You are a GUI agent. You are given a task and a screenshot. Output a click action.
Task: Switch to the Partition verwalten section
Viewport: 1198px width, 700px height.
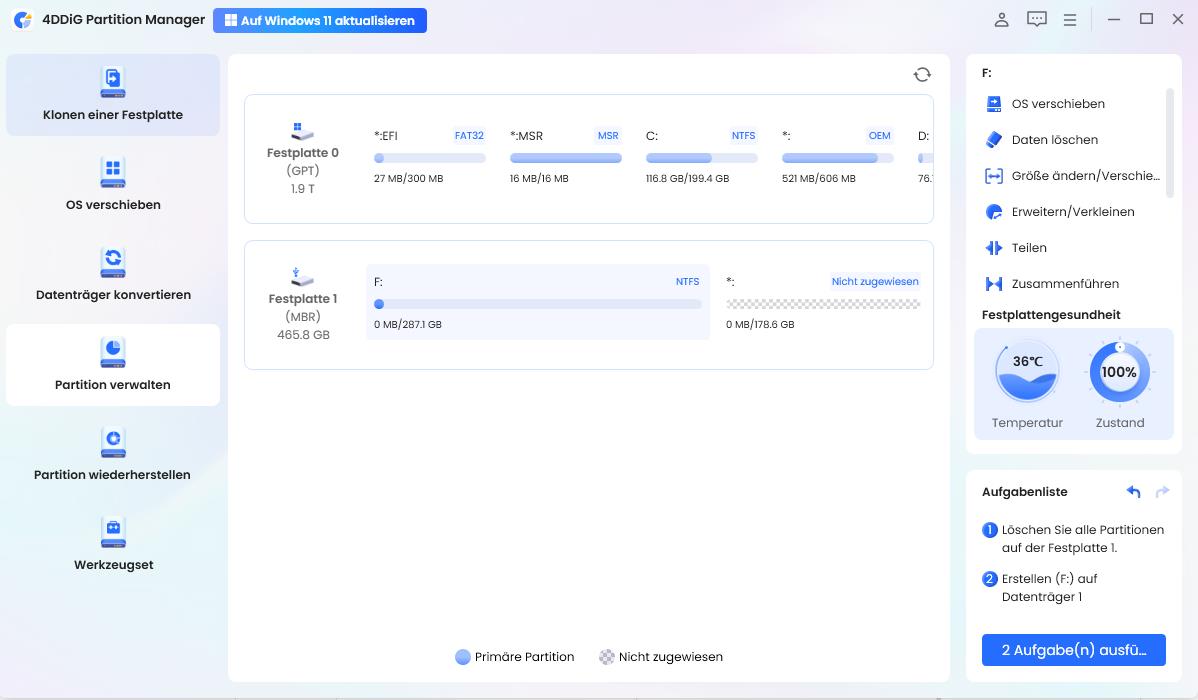[x=112, y=365]
